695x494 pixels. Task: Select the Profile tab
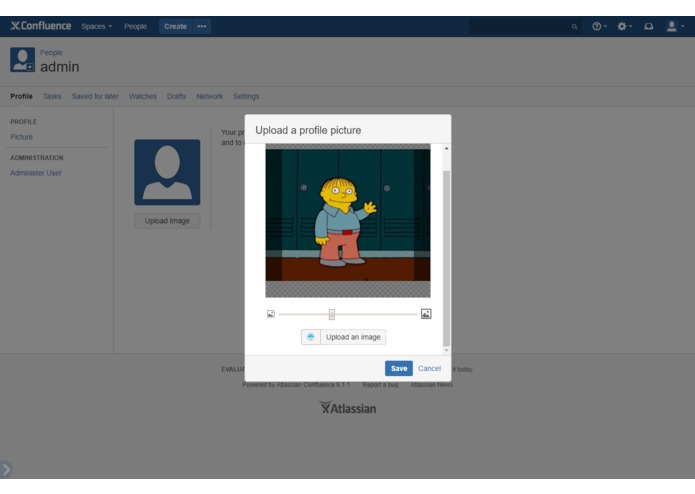[x=21, y=96]
